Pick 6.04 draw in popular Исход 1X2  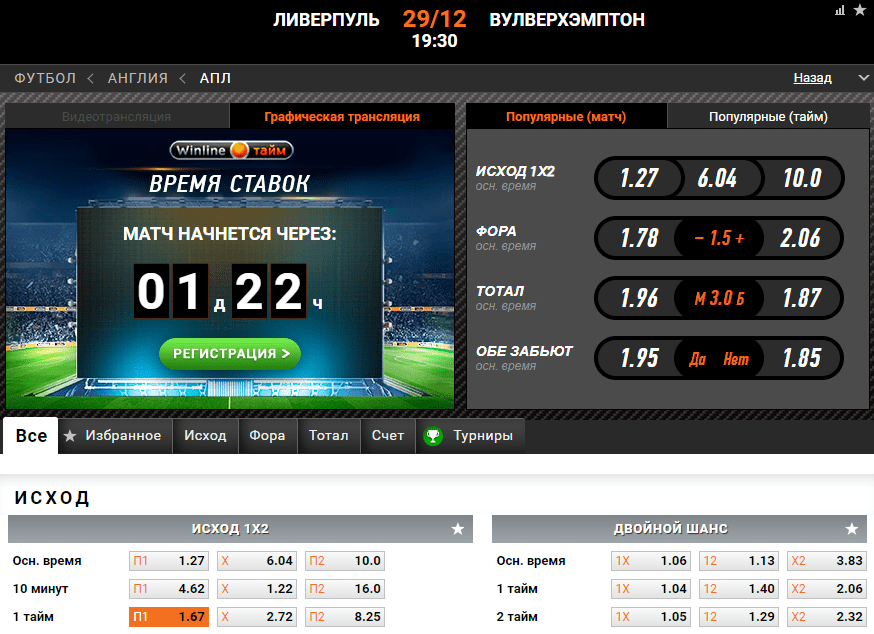(717, 178)
